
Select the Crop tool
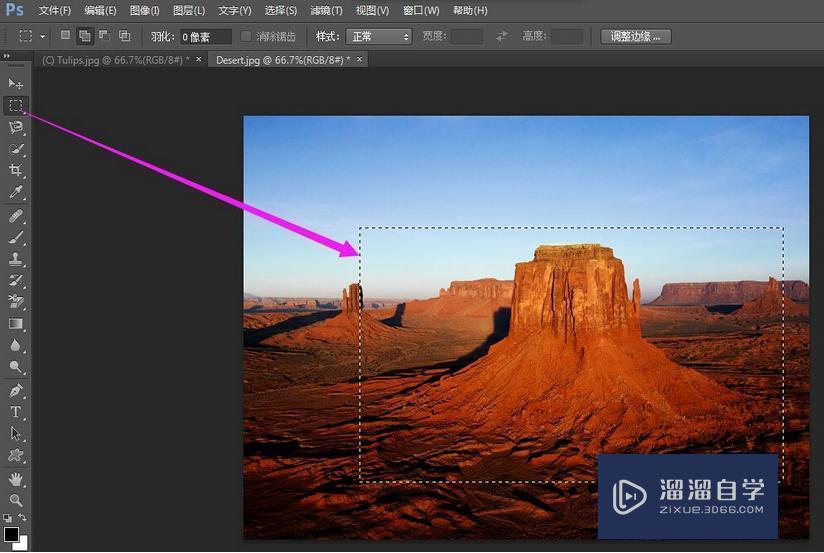click(x=16, y=170)
